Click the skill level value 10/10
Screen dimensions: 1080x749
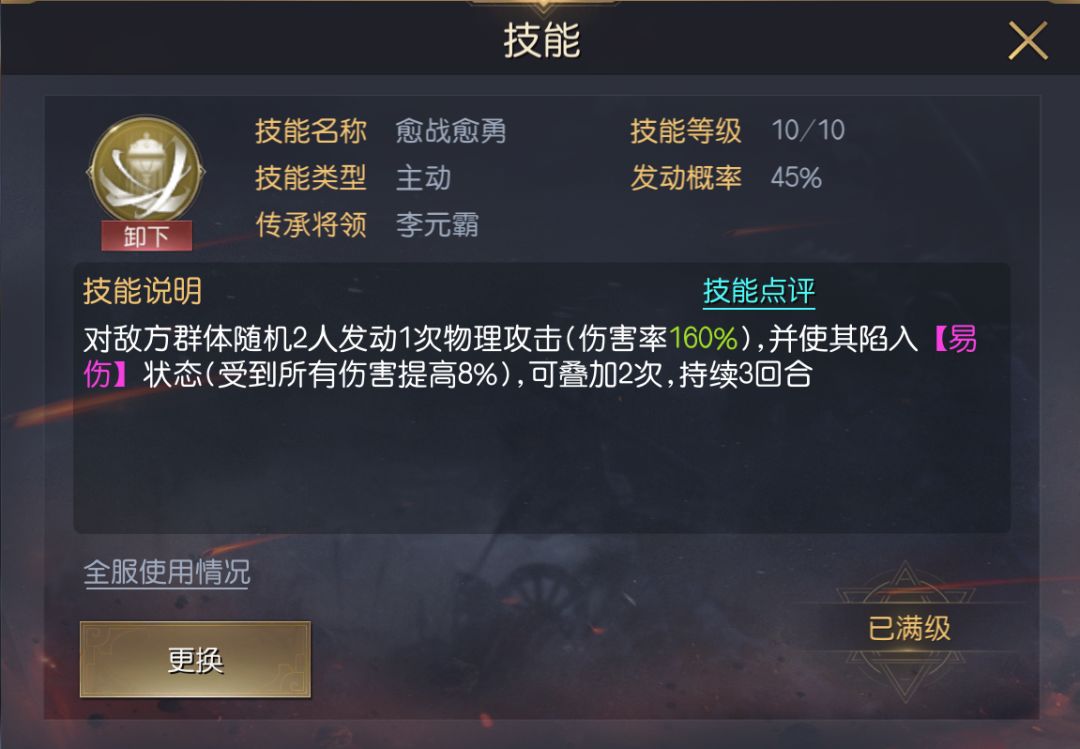coord(808,130)
